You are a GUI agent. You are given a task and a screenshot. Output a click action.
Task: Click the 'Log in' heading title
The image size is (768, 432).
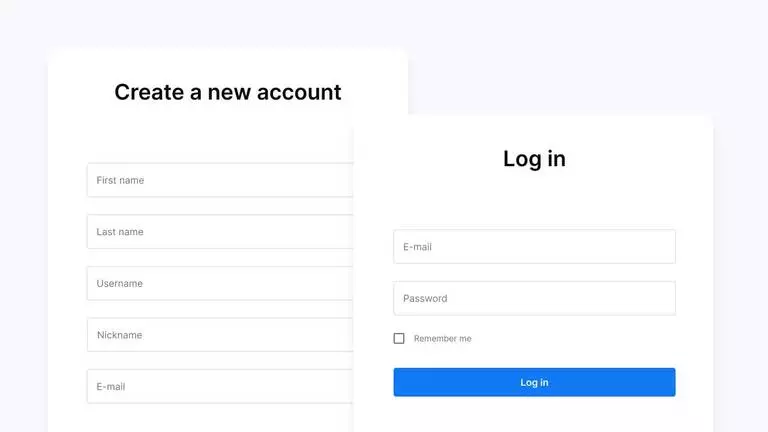(x=534, y=159)
